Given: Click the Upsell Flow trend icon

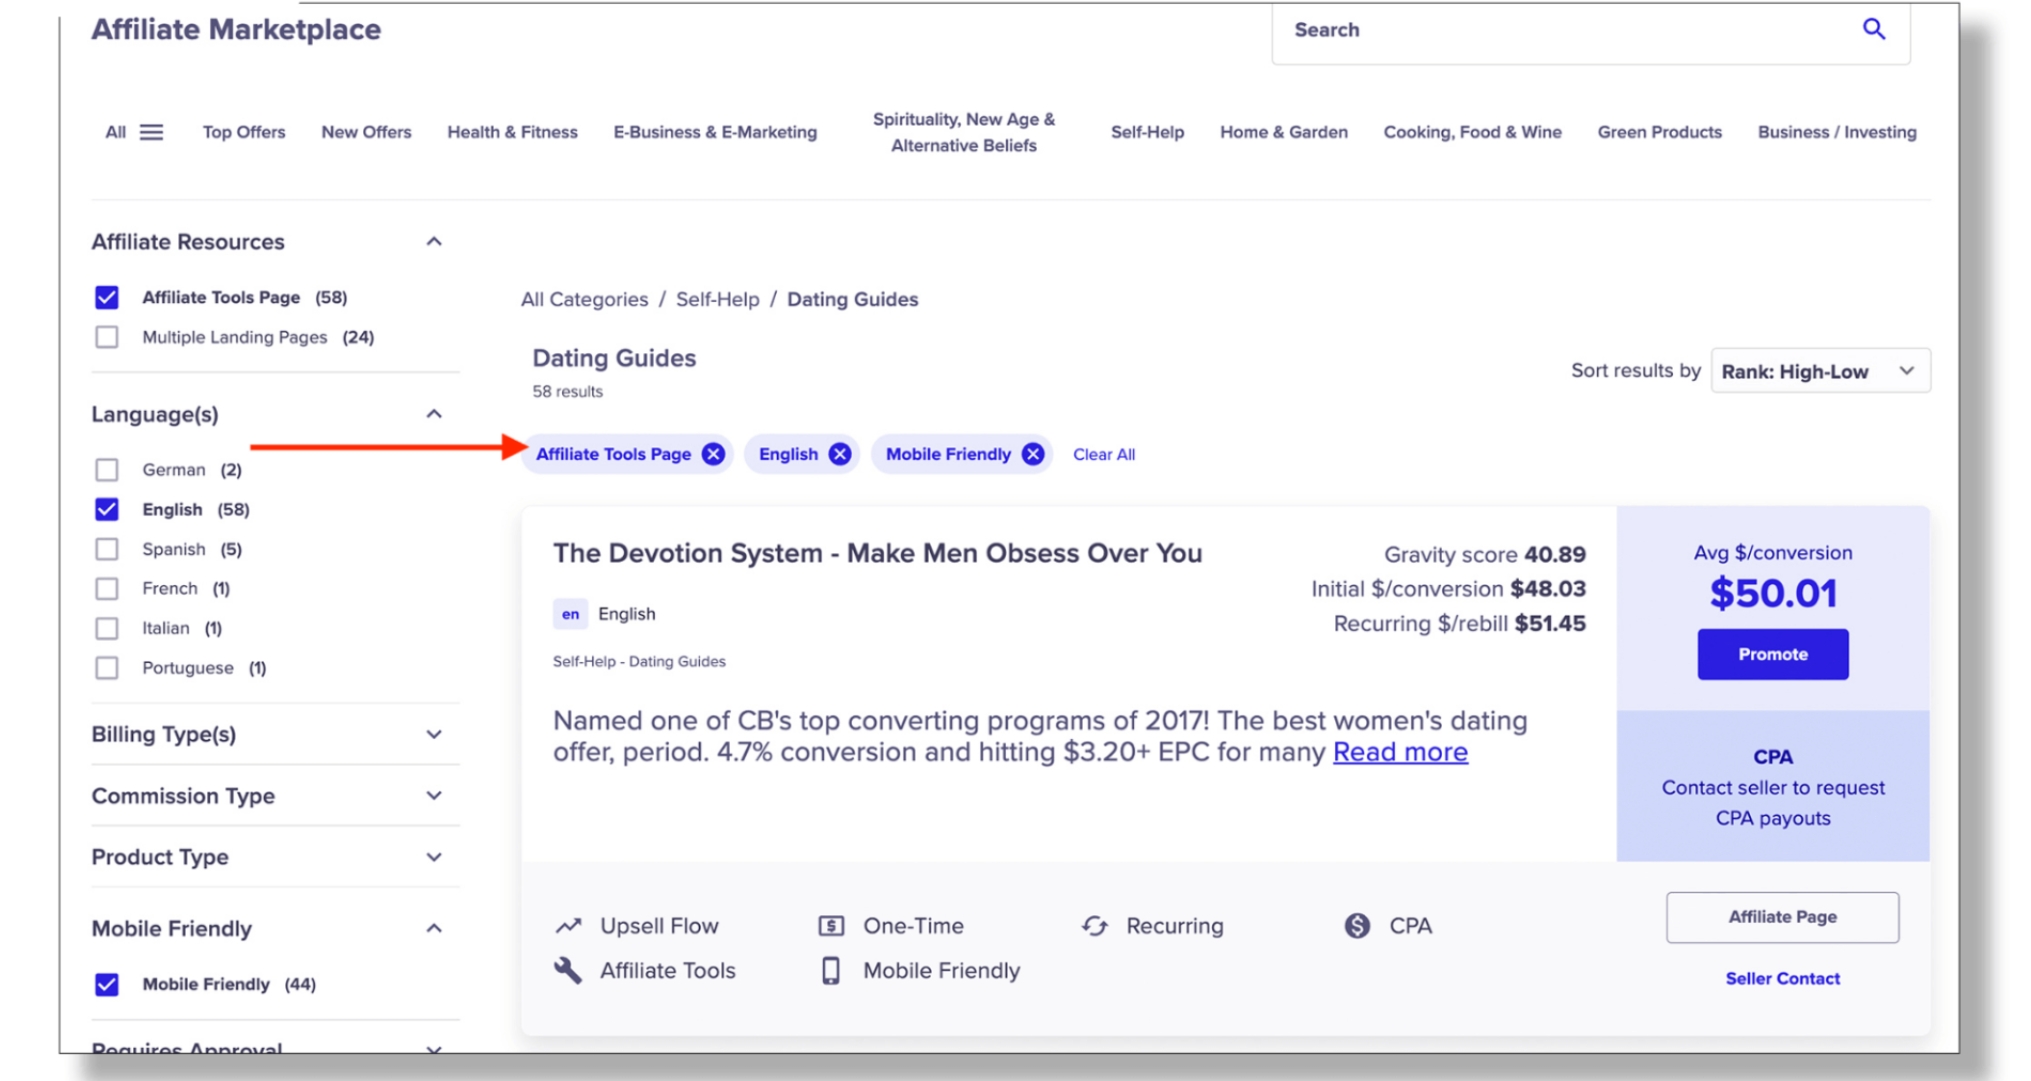Looking at the screenshot, I should 568,926.
